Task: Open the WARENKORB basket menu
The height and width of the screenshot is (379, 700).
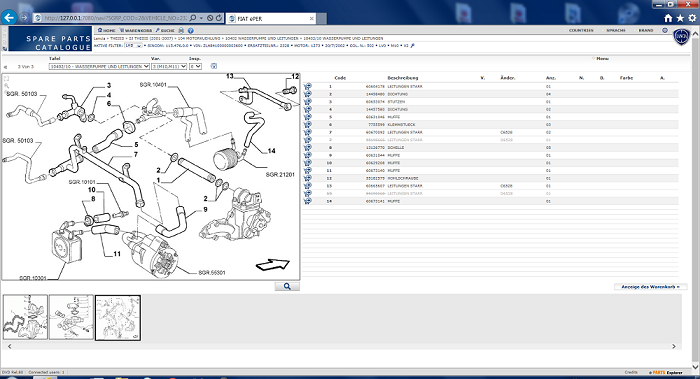Action: click(x=136, y=30)
